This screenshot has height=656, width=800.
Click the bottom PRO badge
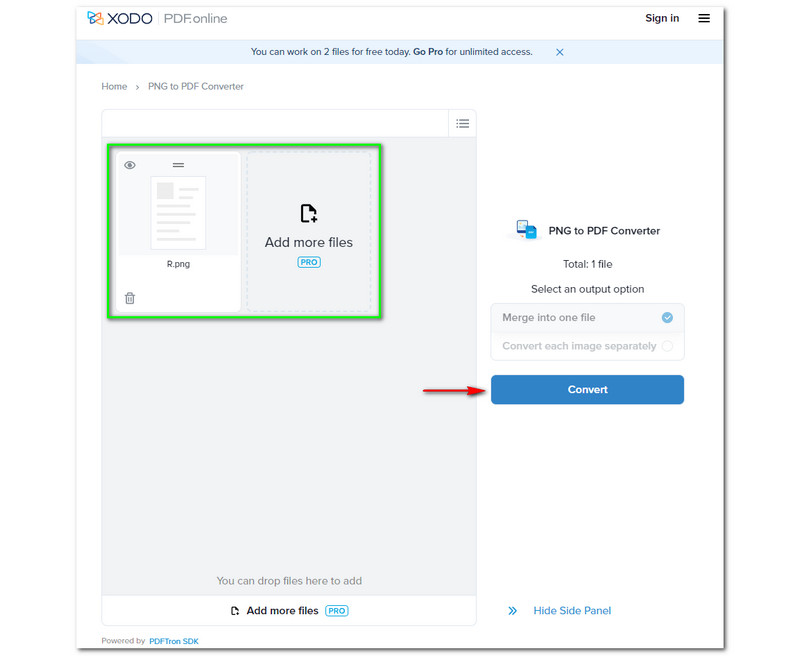(337, 611)
